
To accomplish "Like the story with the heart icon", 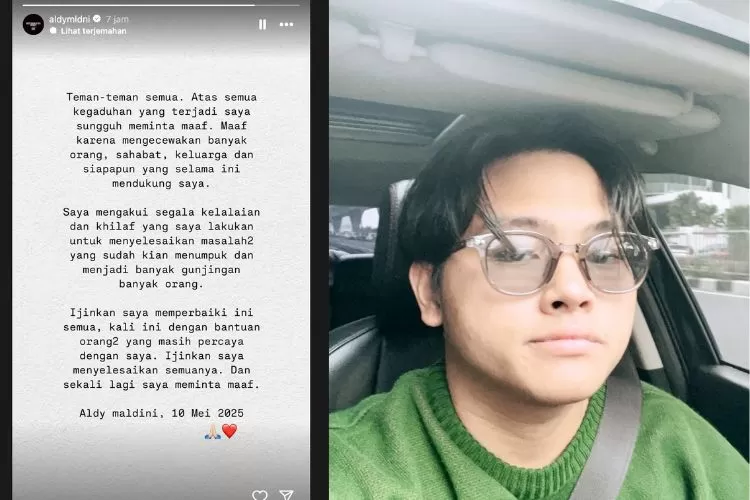I will (x=260, y=495).
